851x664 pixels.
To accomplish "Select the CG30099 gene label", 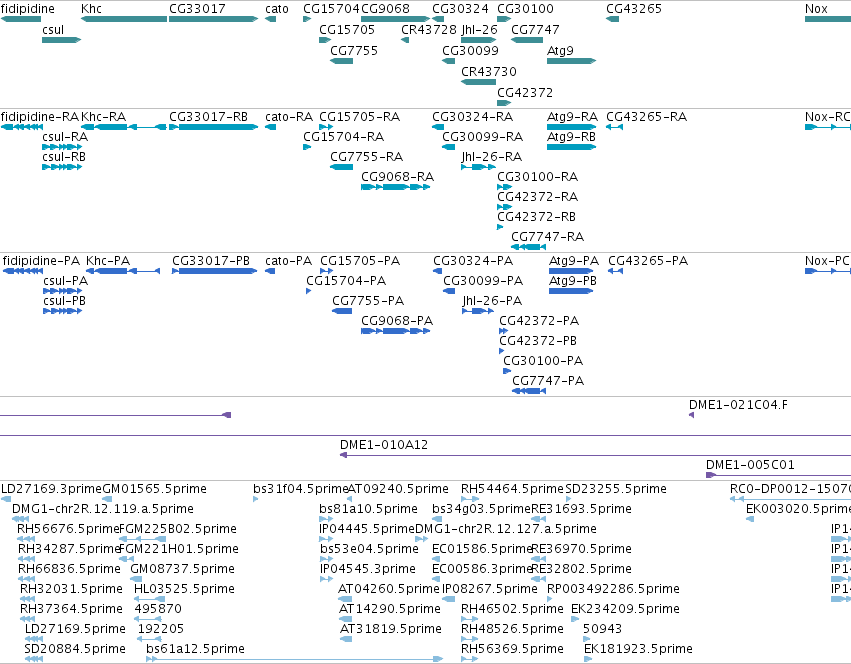I will point(471,51).
